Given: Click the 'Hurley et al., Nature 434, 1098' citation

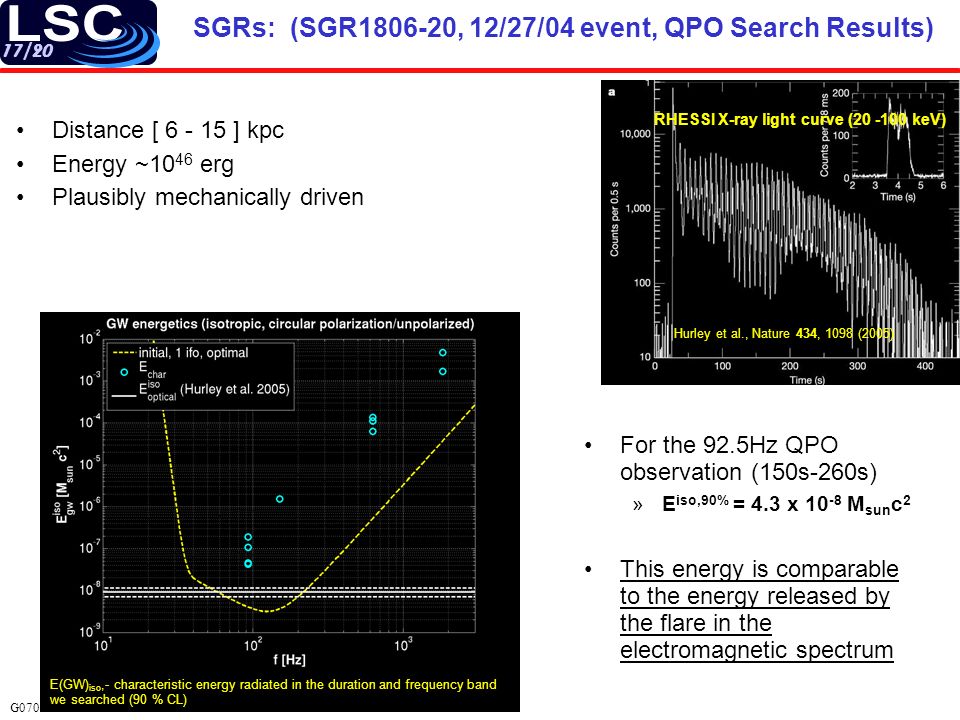Looking at the screenshot, I should [784, 334].
